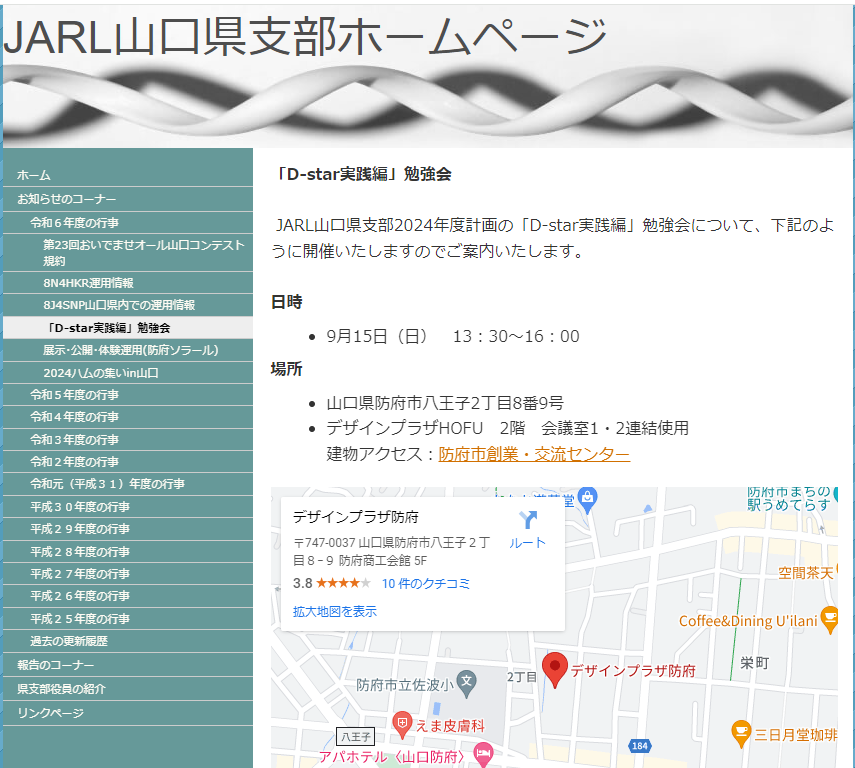The image size is (855, 768).
Task: Click the 「D-star実践編」勉強会 page heading
Action: [362, 174]
